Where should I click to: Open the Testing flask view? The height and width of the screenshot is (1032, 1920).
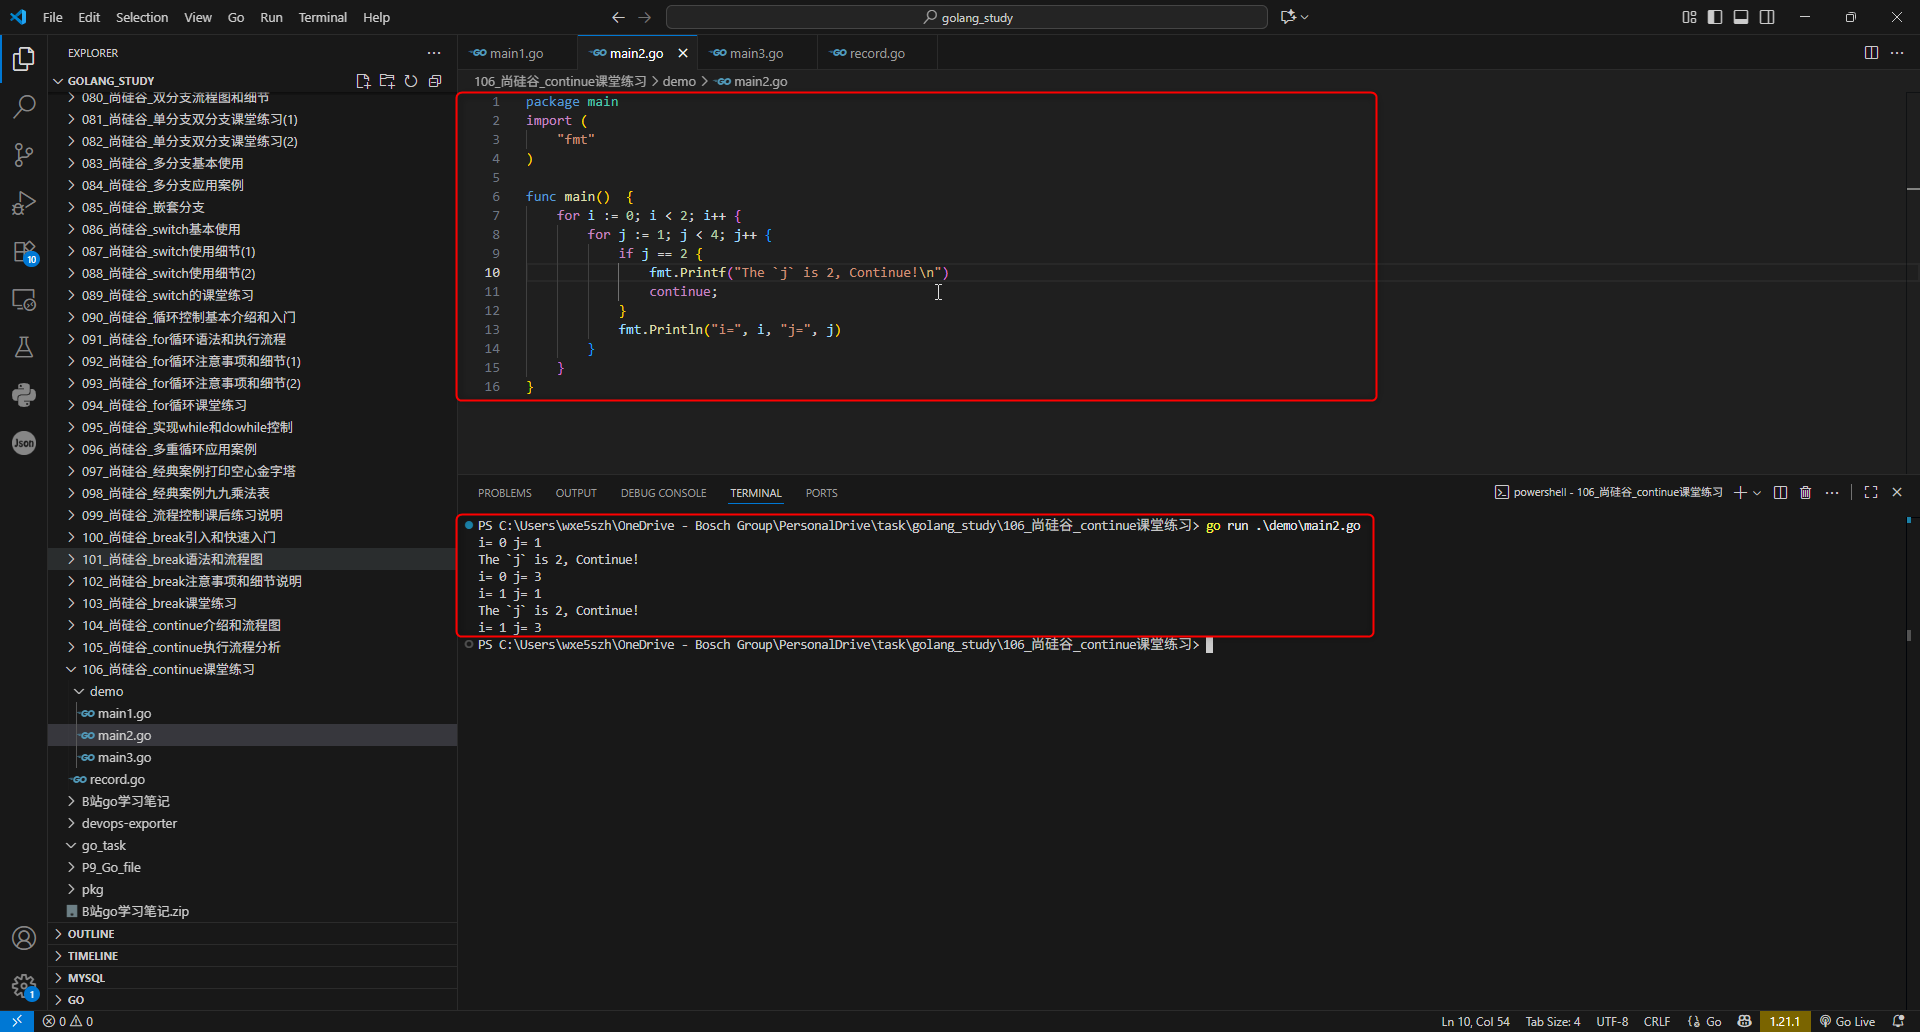coord(24,347)
